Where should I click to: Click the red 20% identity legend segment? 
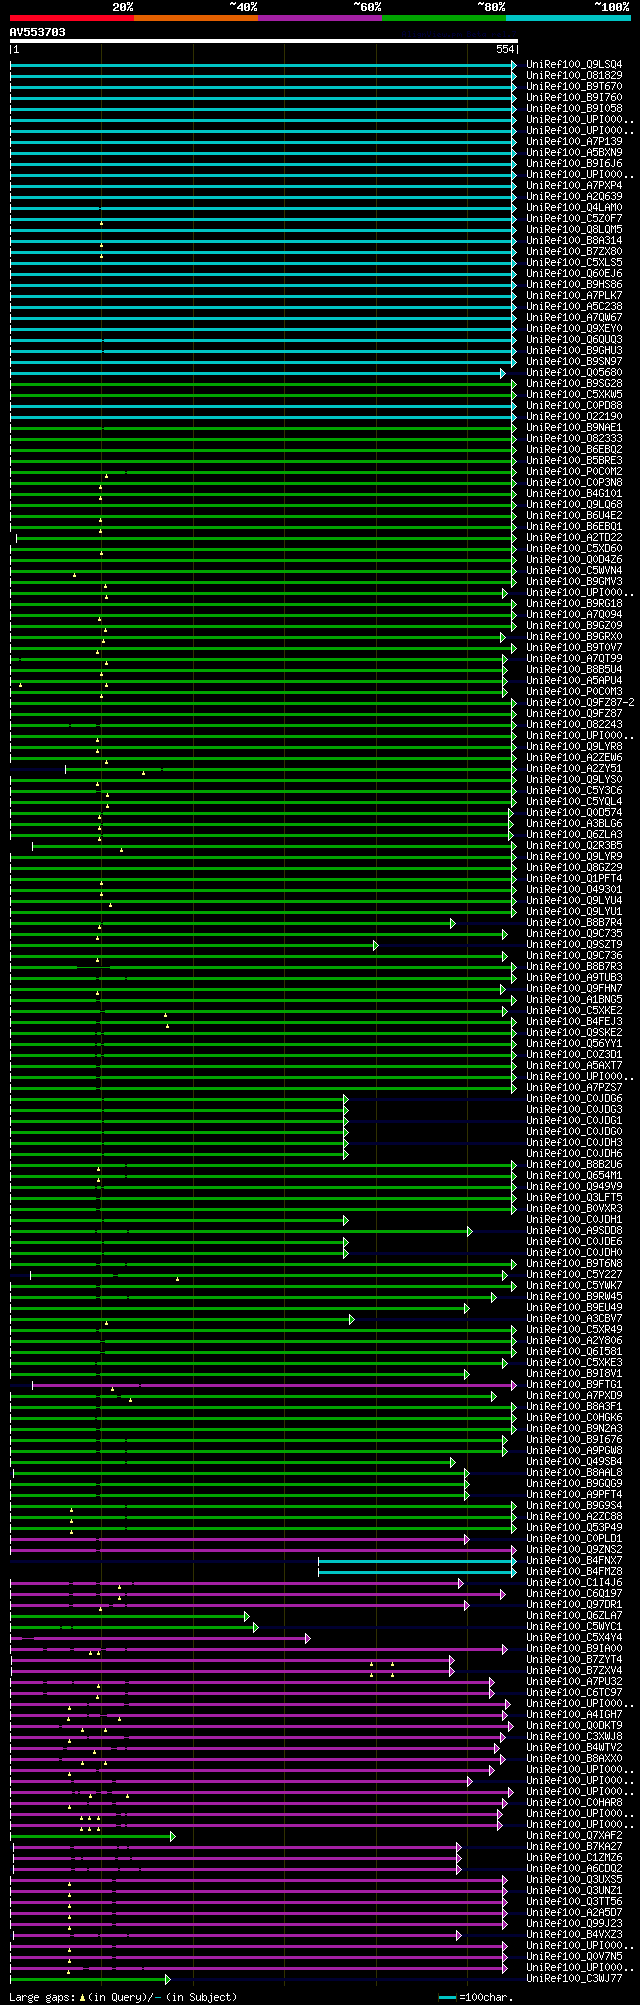pos(71,18)
